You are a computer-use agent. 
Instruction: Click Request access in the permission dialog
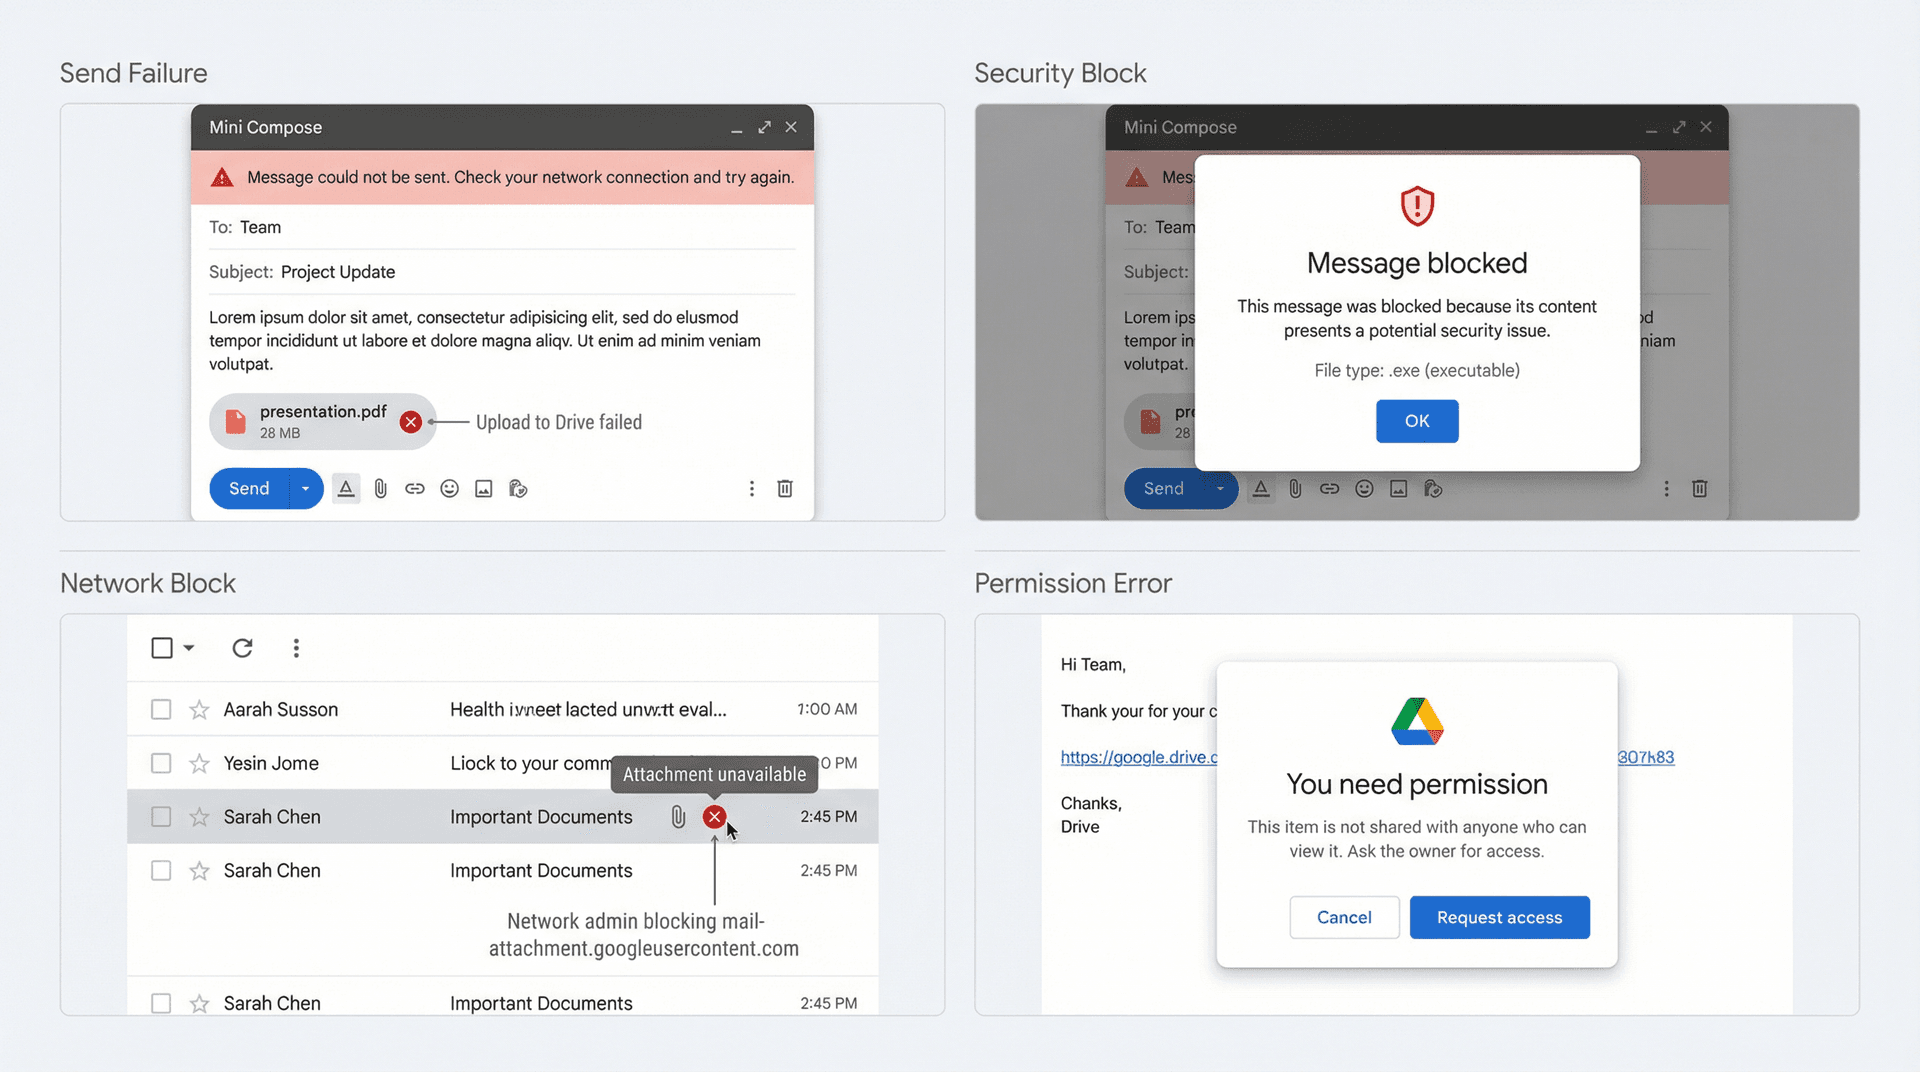pyautogui.click(x=1499, y=917)
